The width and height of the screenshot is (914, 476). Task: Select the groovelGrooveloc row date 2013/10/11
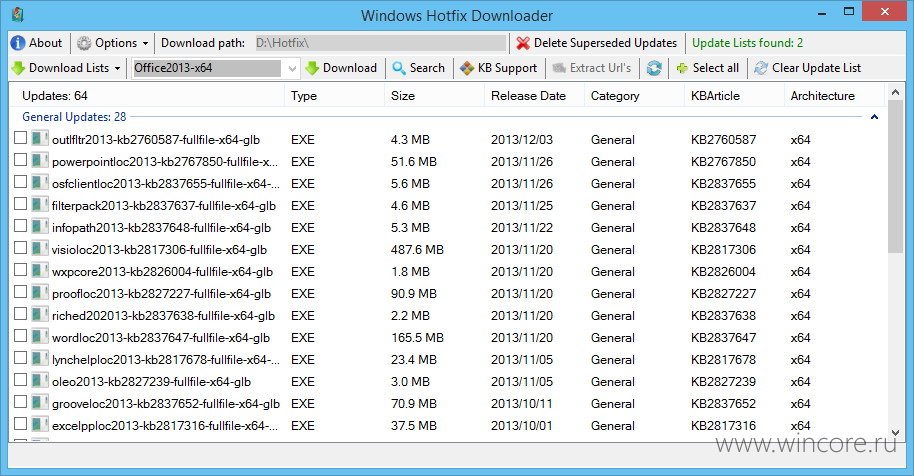[x=522, y=404]
